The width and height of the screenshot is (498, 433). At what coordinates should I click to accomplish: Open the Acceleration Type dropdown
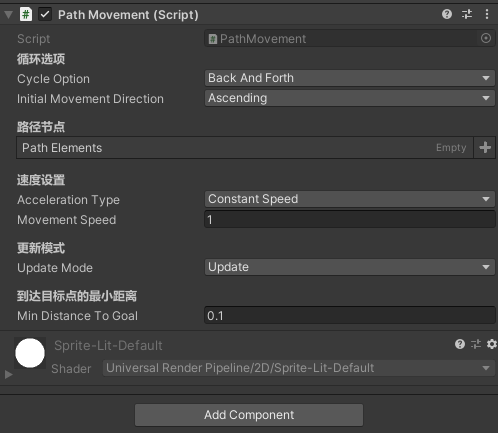pos(350,199)
